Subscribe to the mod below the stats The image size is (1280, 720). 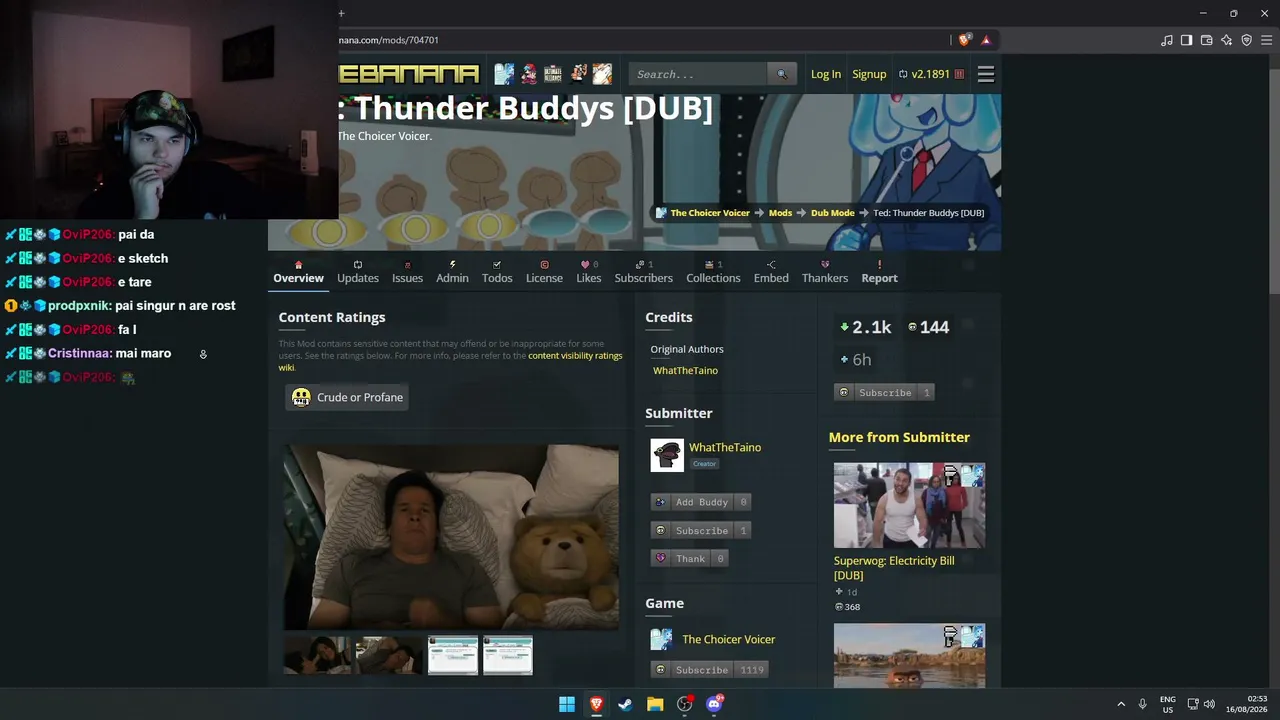pyautogui.click(x=885, y=392)
